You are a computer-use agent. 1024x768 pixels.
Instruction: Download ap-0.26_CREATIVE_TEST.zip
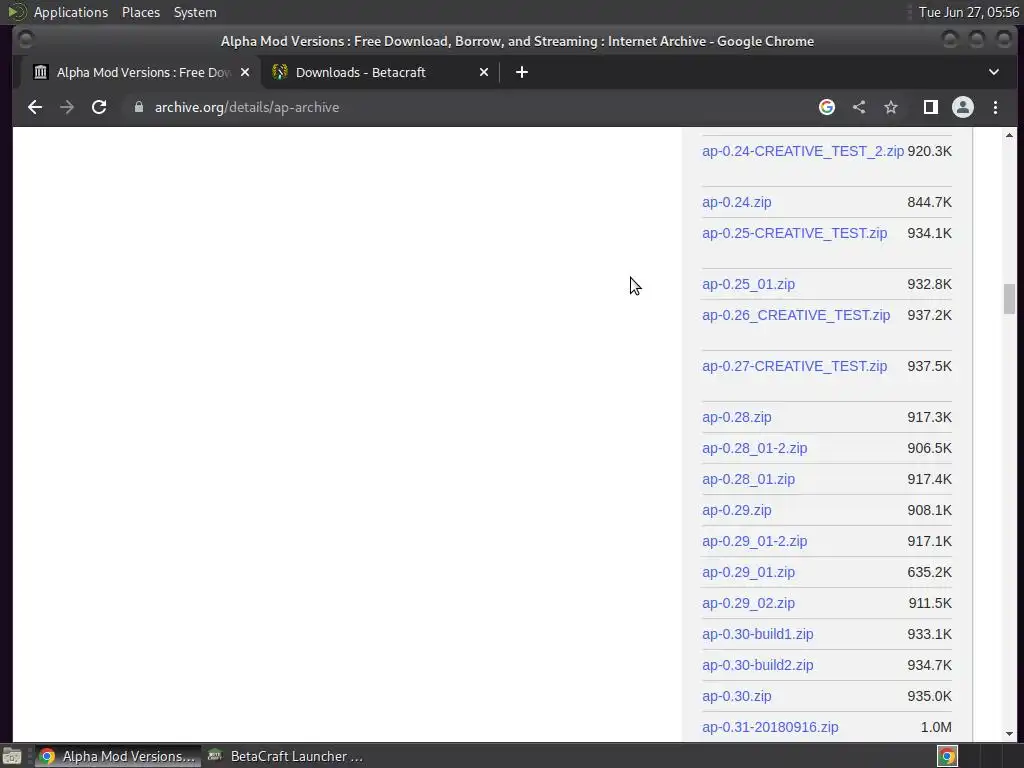click(796, 315)
